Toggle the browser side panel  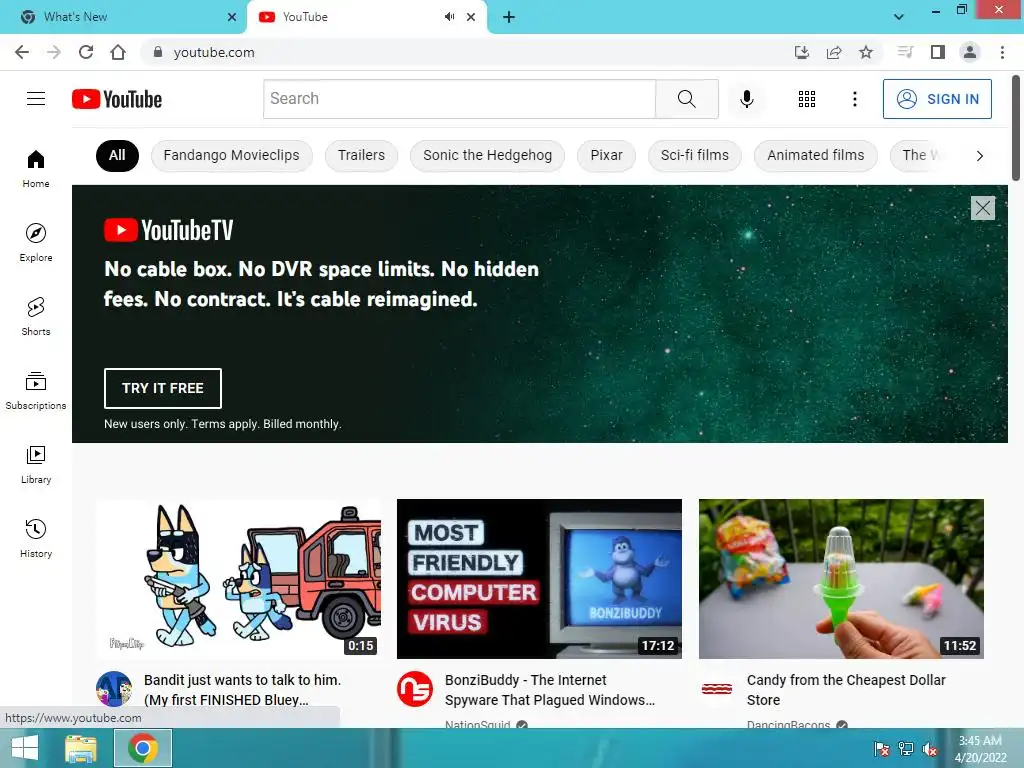click(x=938, y=52)
